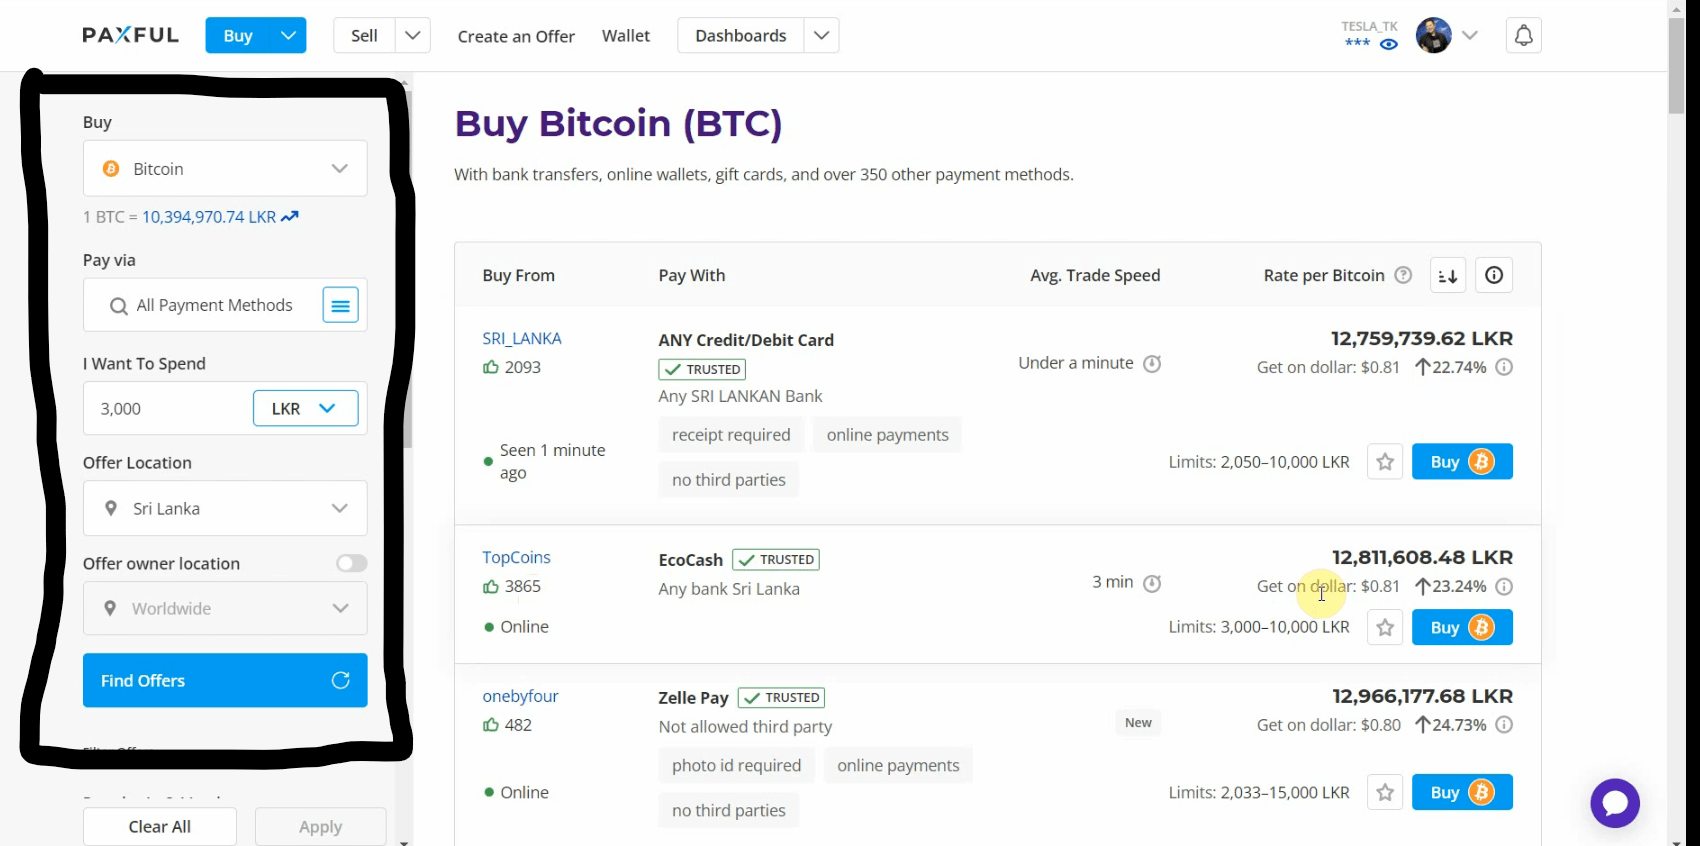Favorite the TopCoins offer star
Screen dimensions: 1700x846
(1385, 627)
